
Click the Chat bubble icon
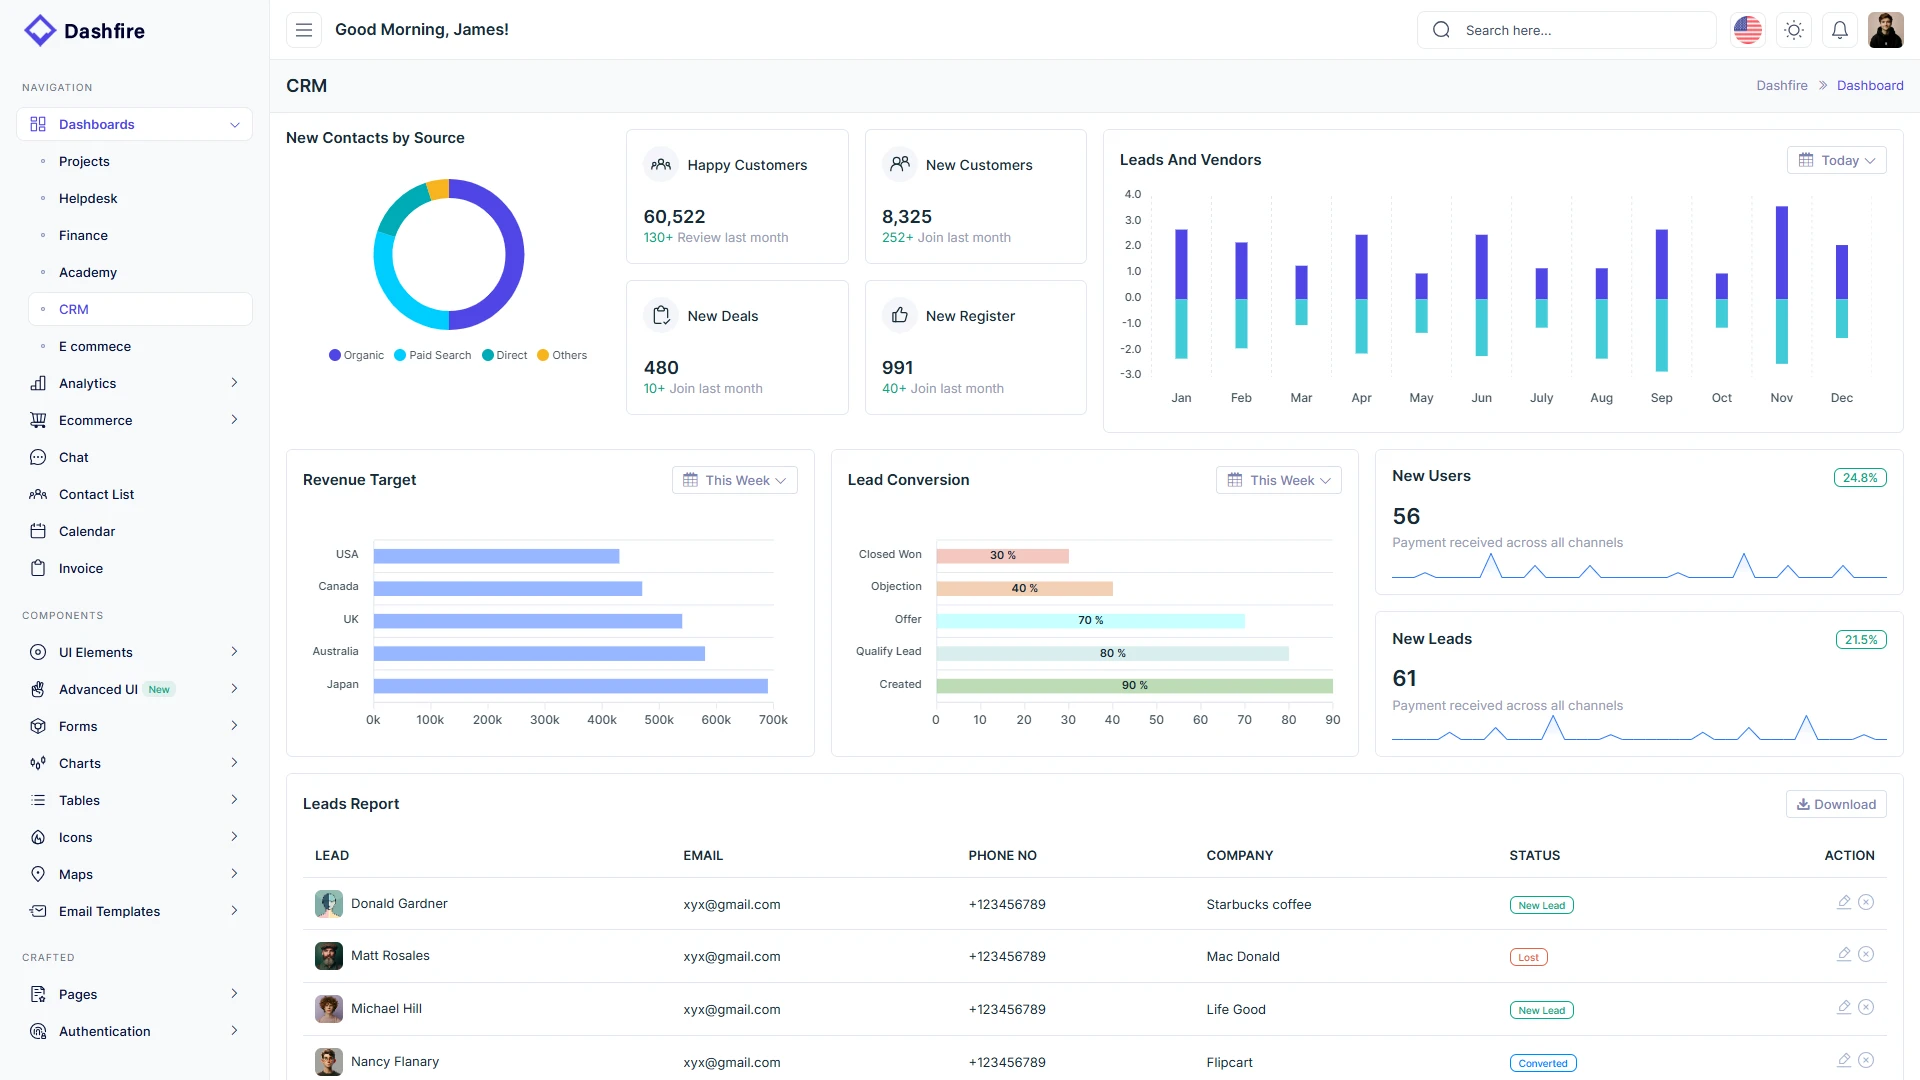[x=38, y=457]
